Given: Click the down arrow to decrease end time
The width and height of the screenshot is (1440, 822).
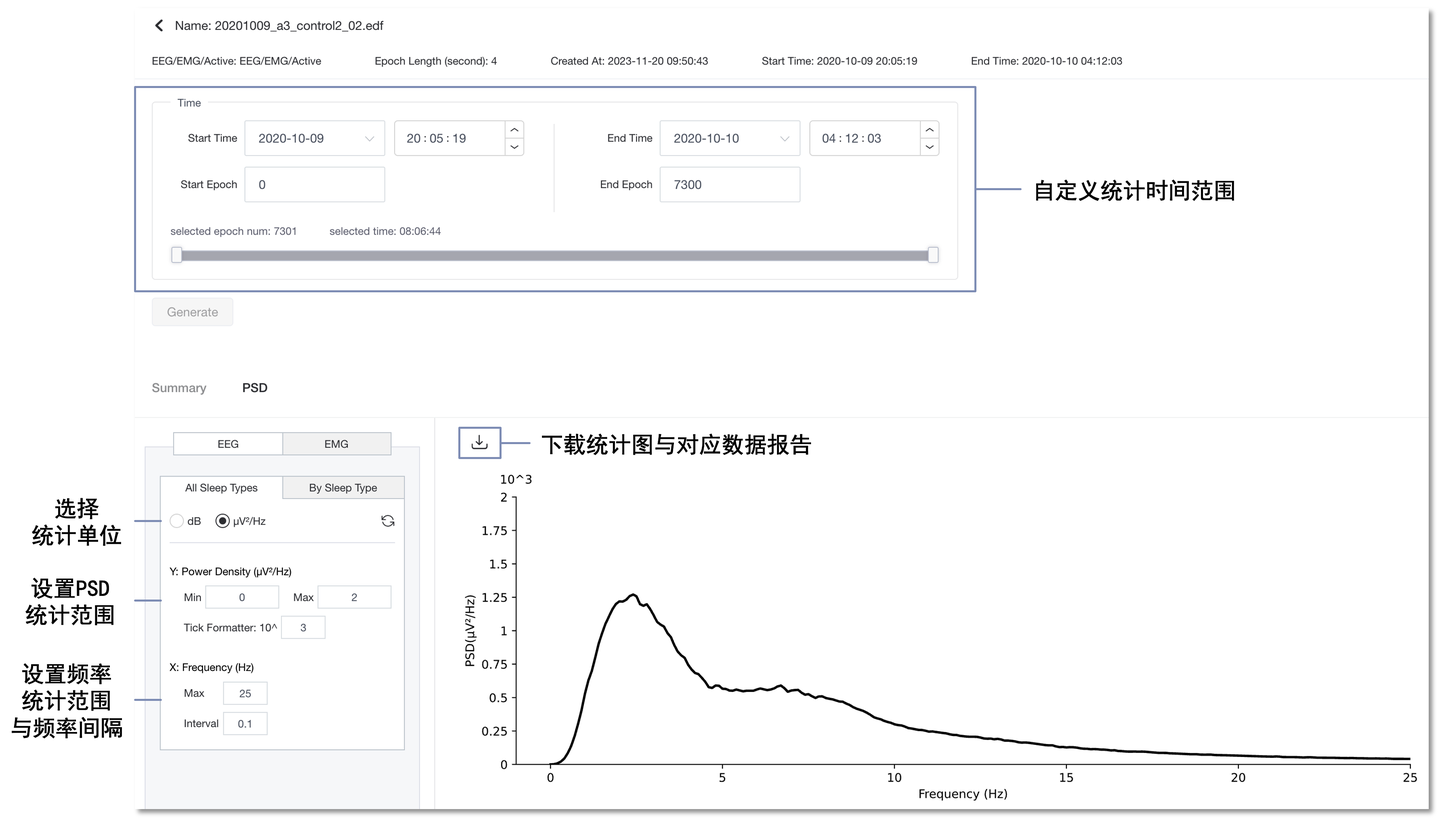Looking at the screenshot, I should 928,146.
